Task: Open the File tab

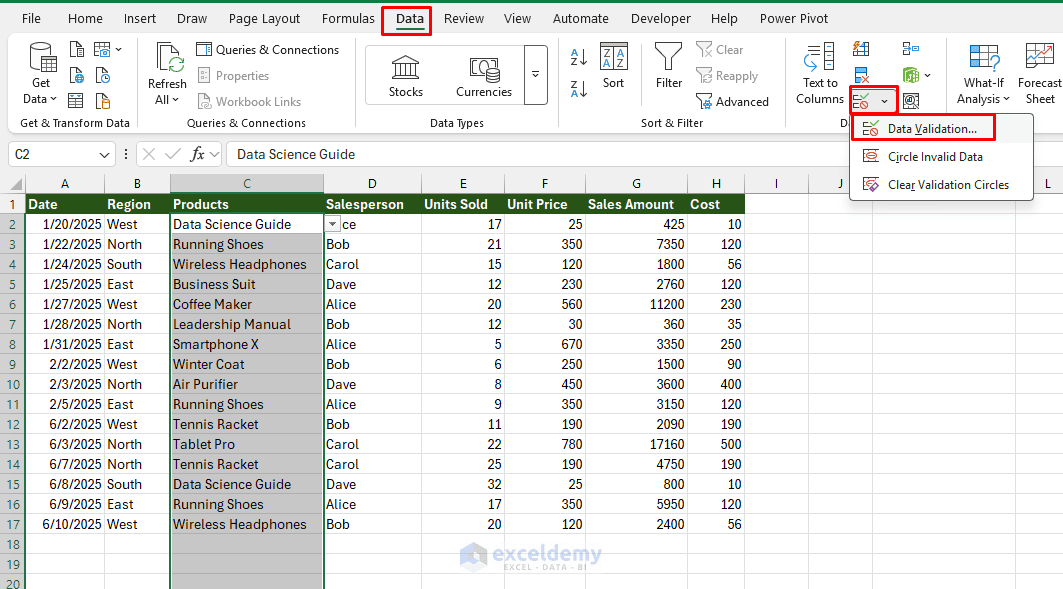Action: pos(31,19)
